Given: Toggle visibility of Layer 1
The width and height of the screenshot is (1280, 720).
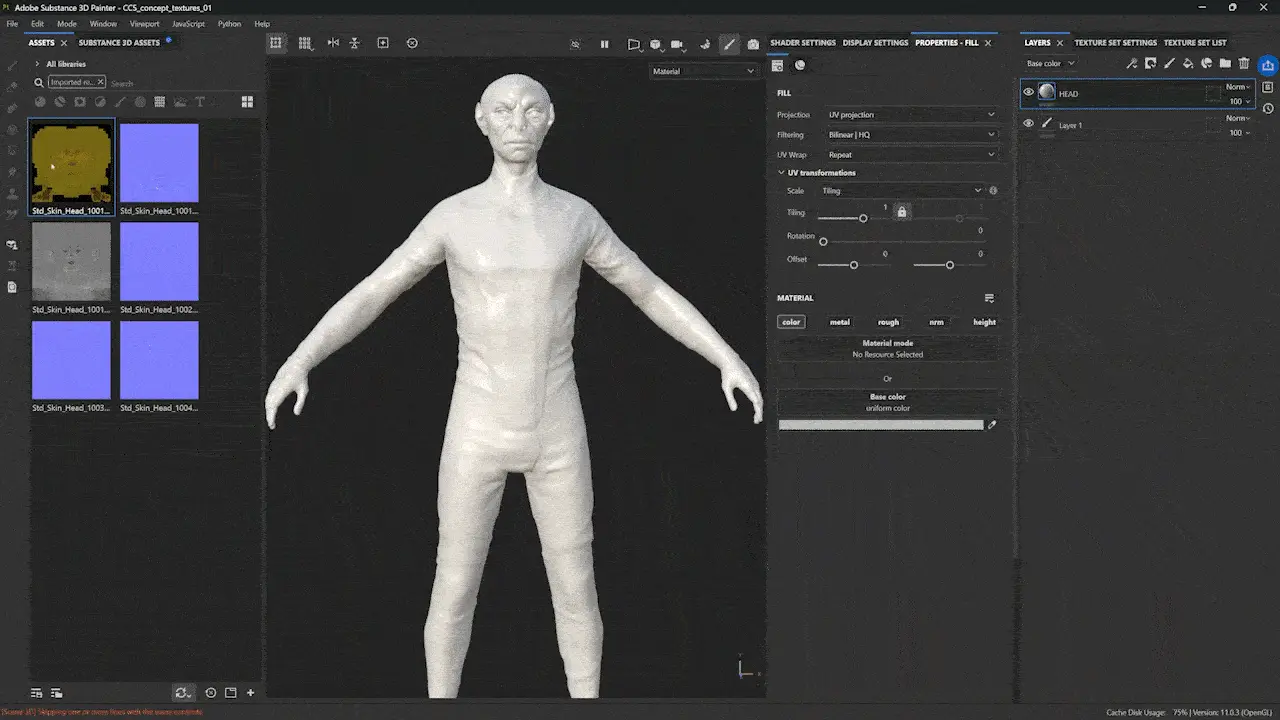Looking at the screenshot, I should (1028, 124).
